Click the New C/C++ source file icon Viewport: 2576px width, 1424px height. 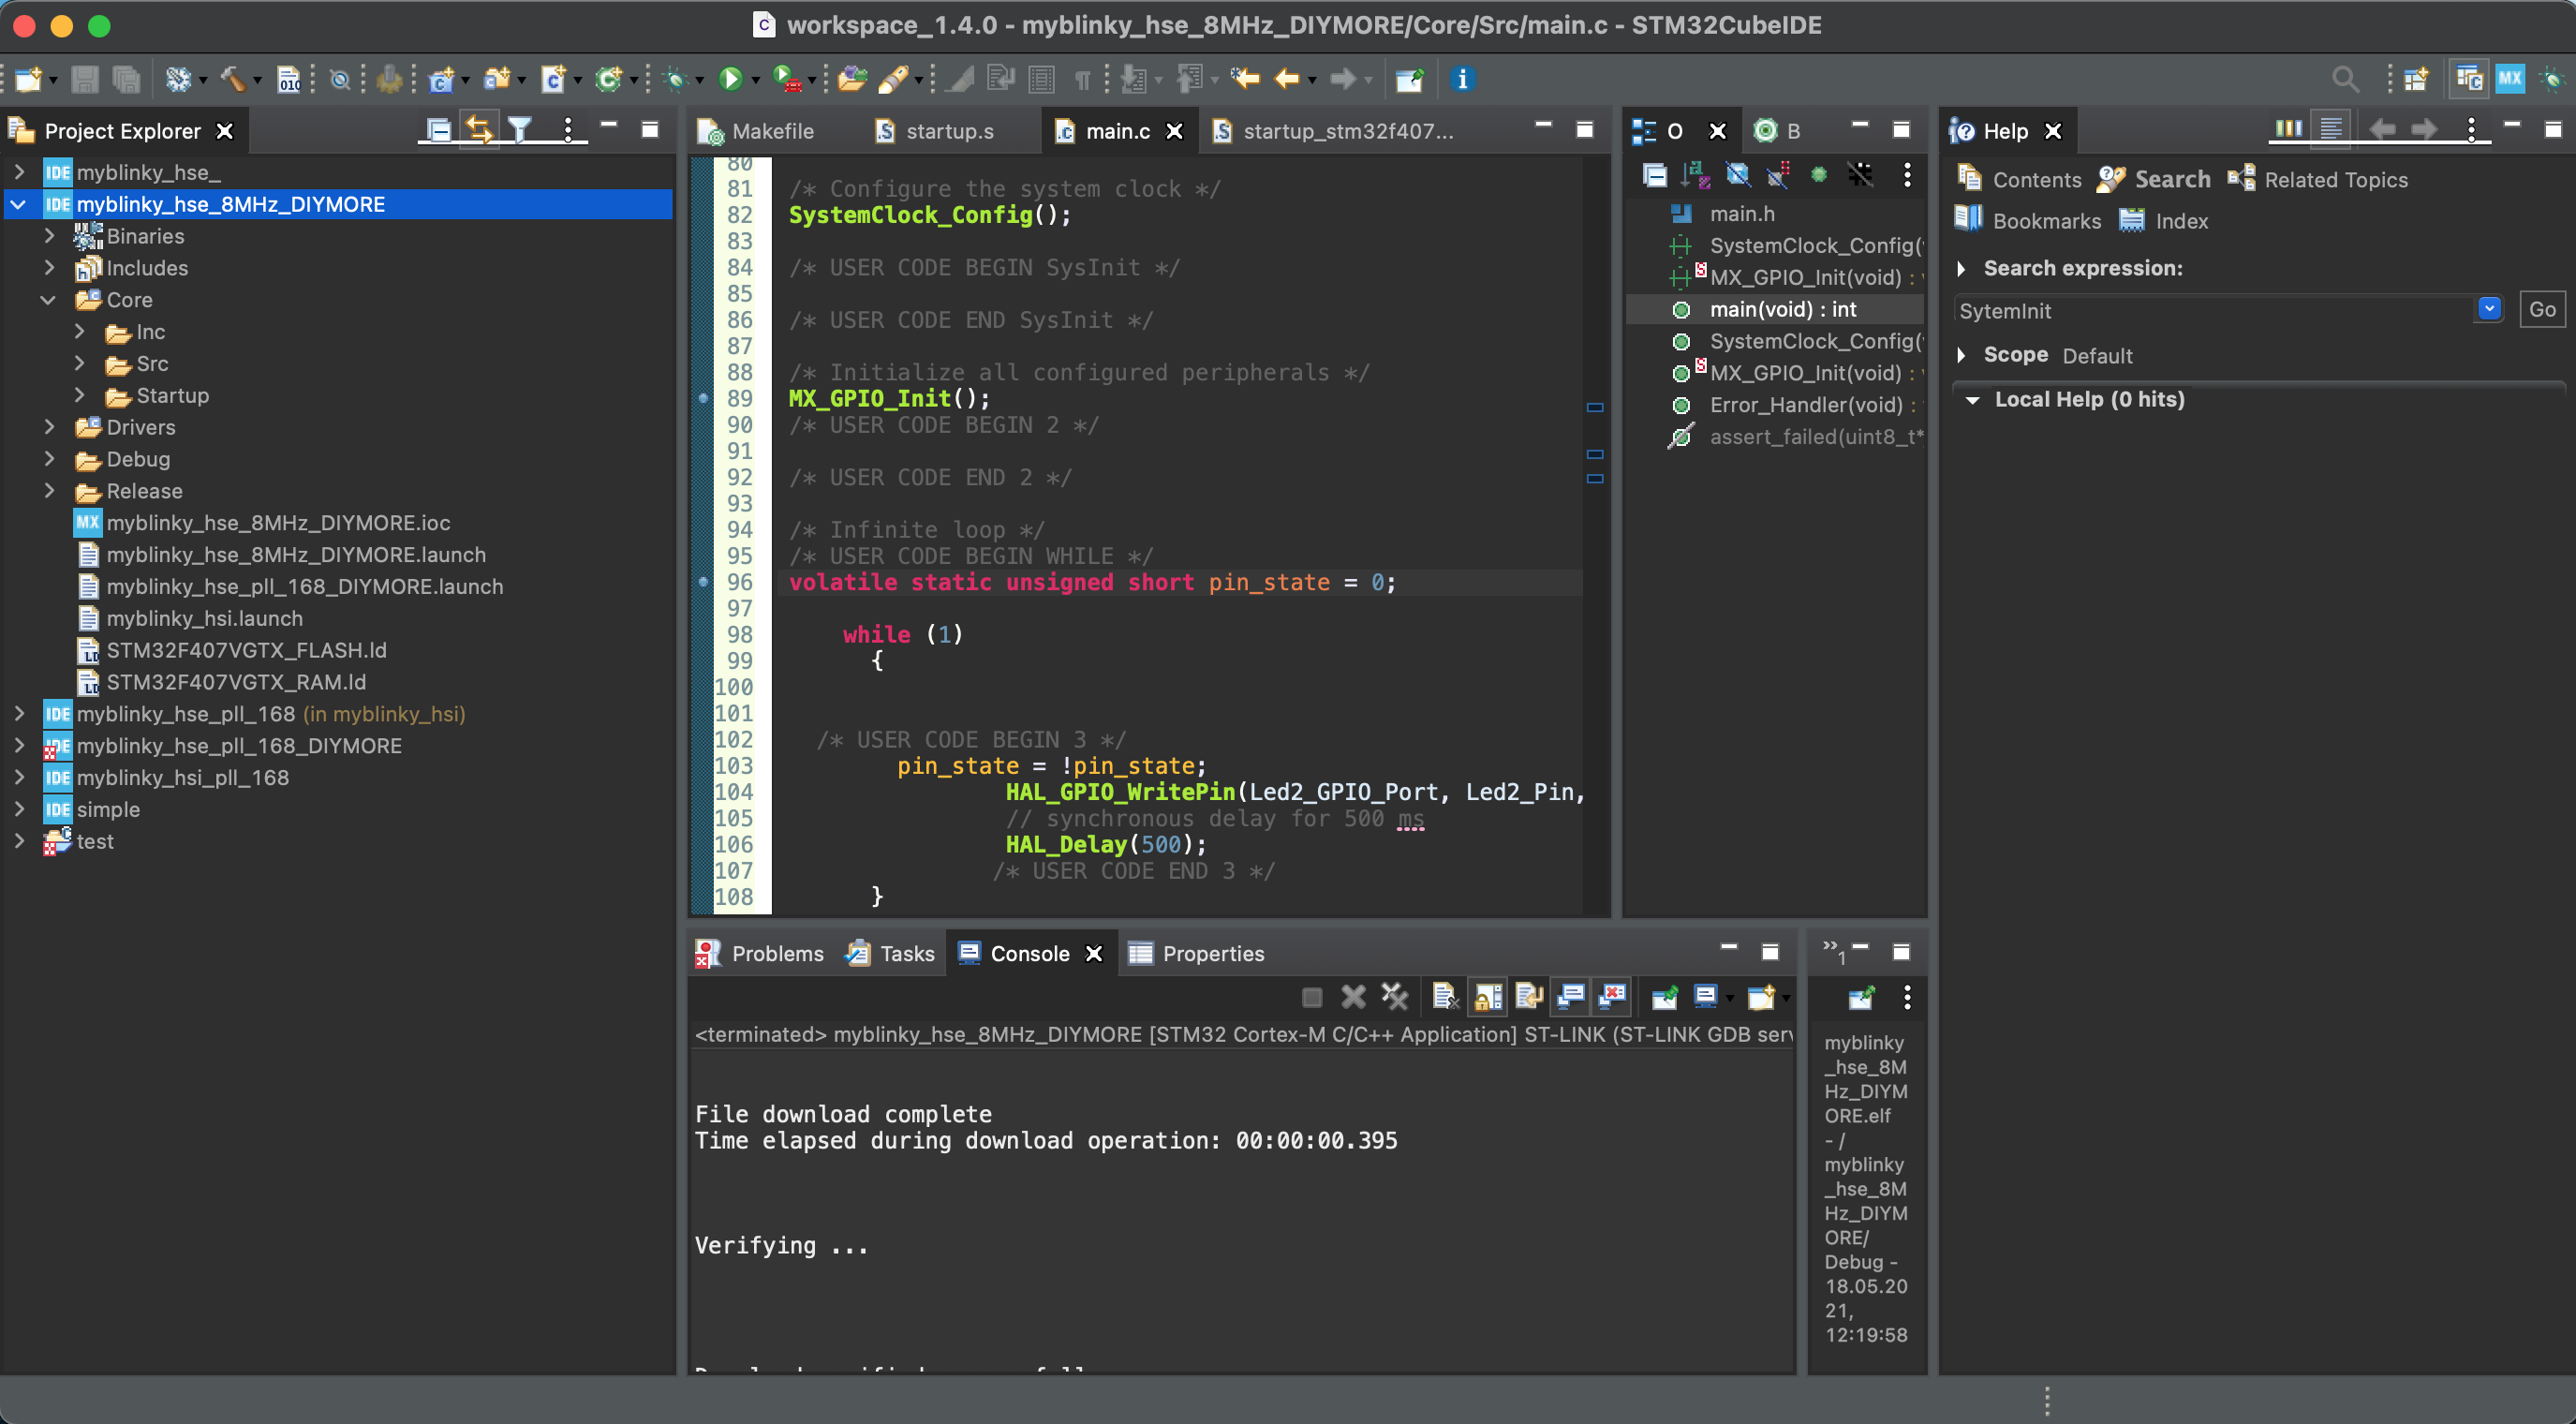coord(553,79)
